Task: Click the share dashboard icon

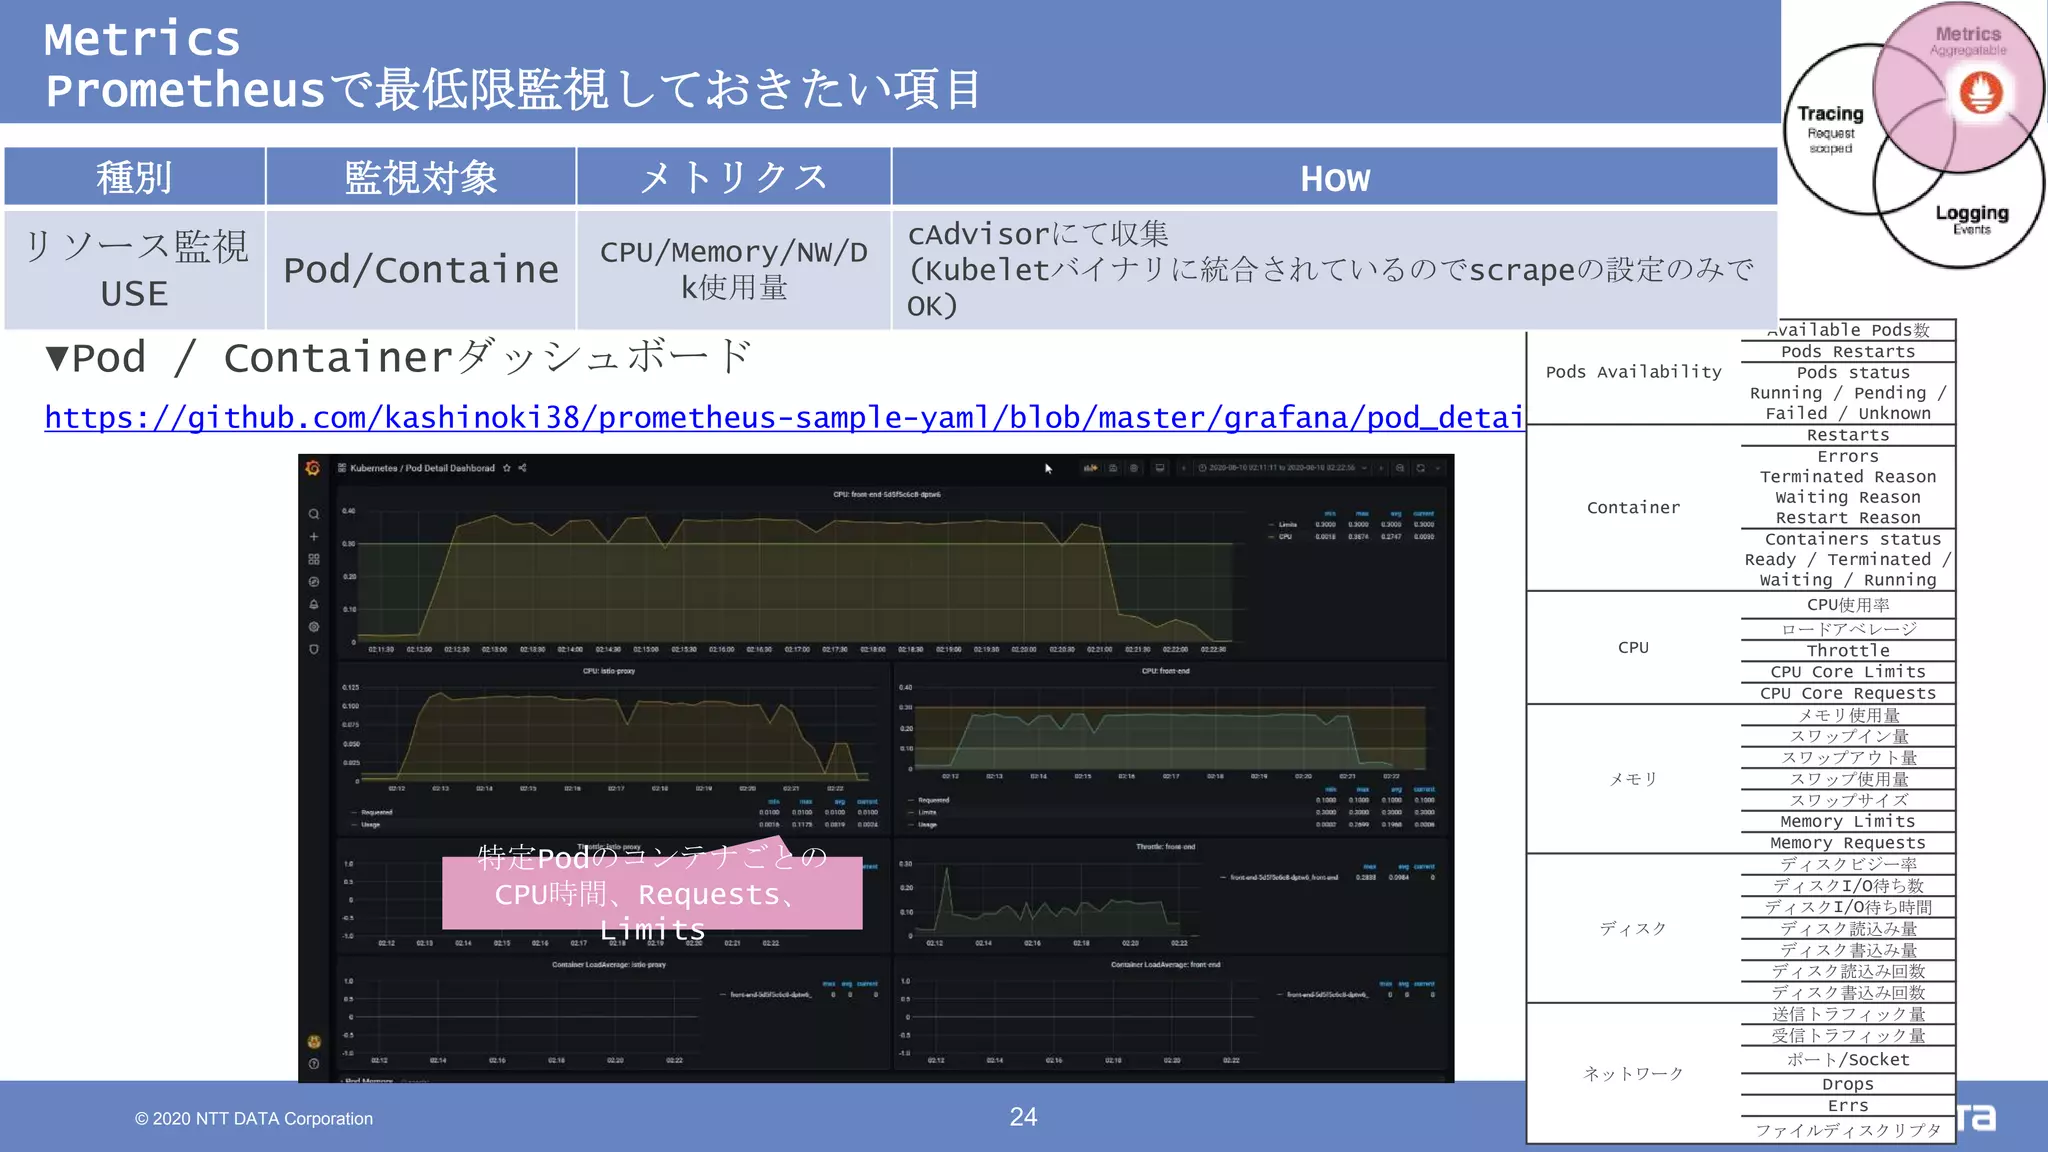Action: pos(522,468)
